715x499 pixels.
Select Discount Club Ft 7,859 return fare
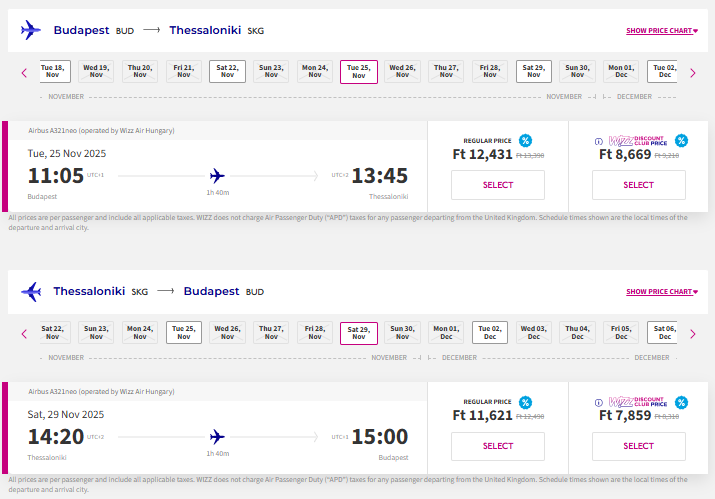coord(638,446)
